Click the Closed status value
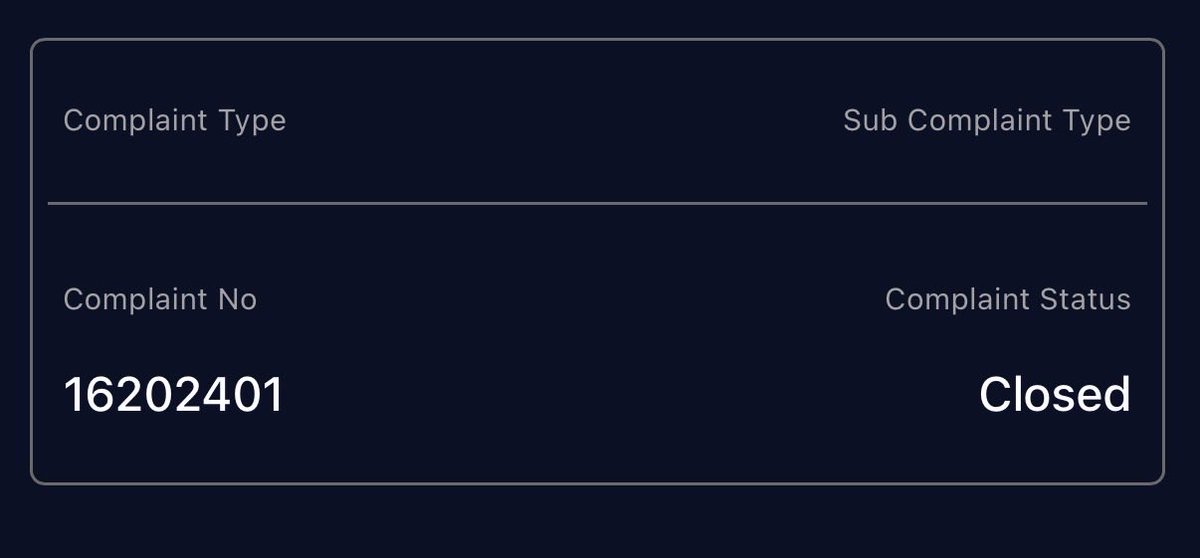1200x558 pixels. pyautogui.click(x=1055, y=395)
